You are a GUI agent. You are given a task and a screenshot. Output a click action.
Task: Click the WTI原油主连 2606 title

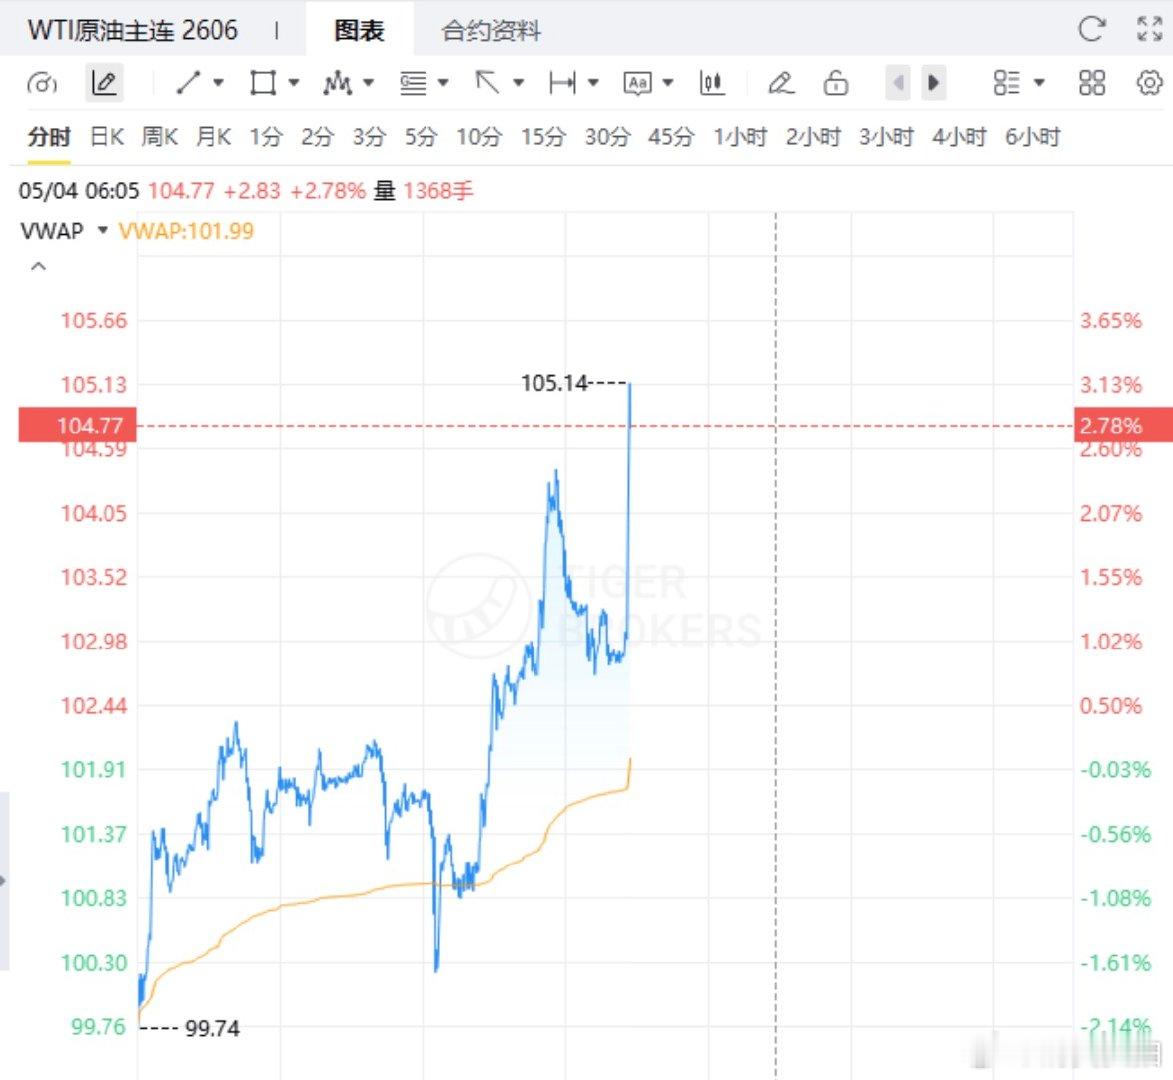pos(132,30)
